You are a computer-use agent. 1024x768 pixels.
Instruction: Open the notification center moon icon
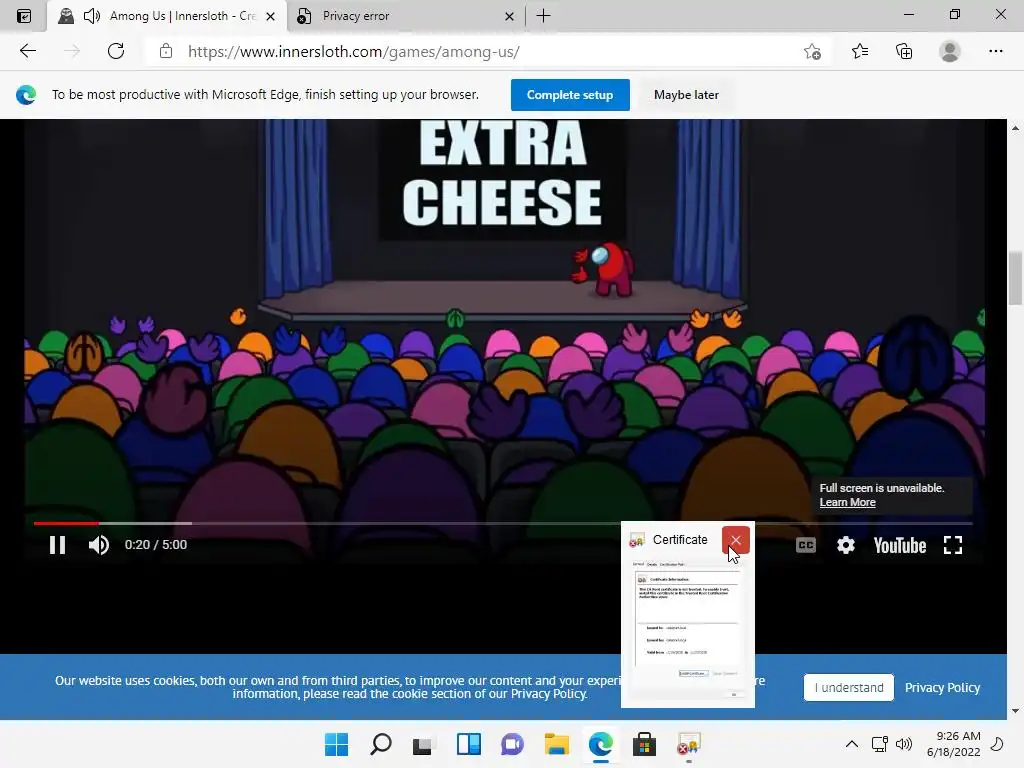tap(997, 744)
